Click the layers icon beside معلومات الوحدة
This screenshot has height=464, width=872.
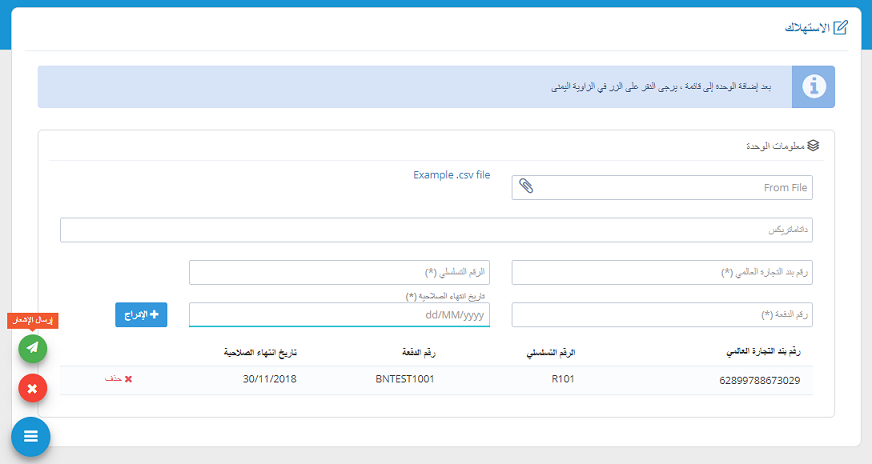click(813, 145)
